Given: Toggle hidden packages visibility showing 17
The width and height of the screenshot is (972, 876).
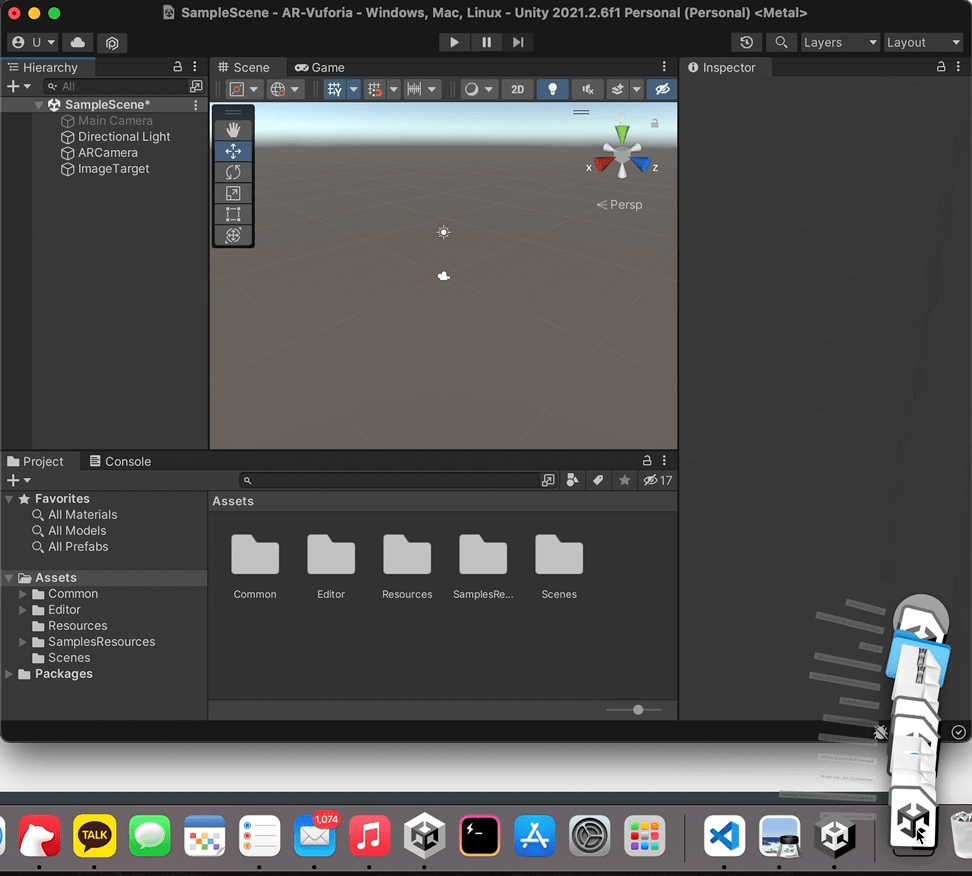Looking at the screenshot, I should tap(658, 480).
